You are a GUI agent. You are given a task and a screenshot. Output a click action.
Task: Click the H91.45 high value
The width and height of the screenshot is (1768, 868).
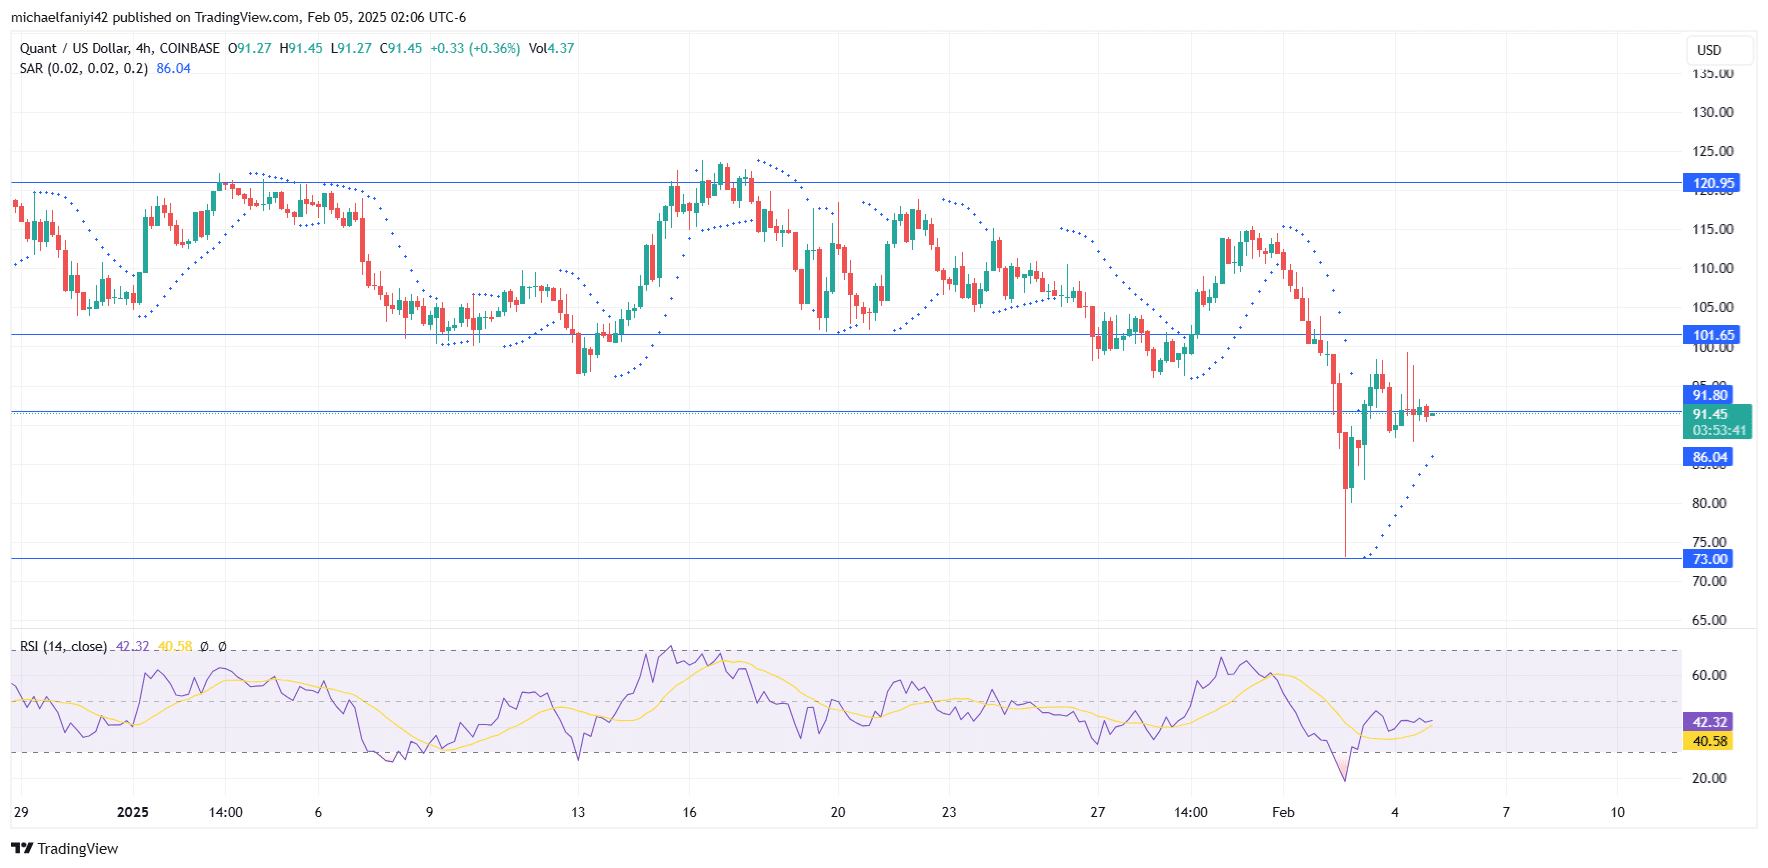tap(301, 48)
